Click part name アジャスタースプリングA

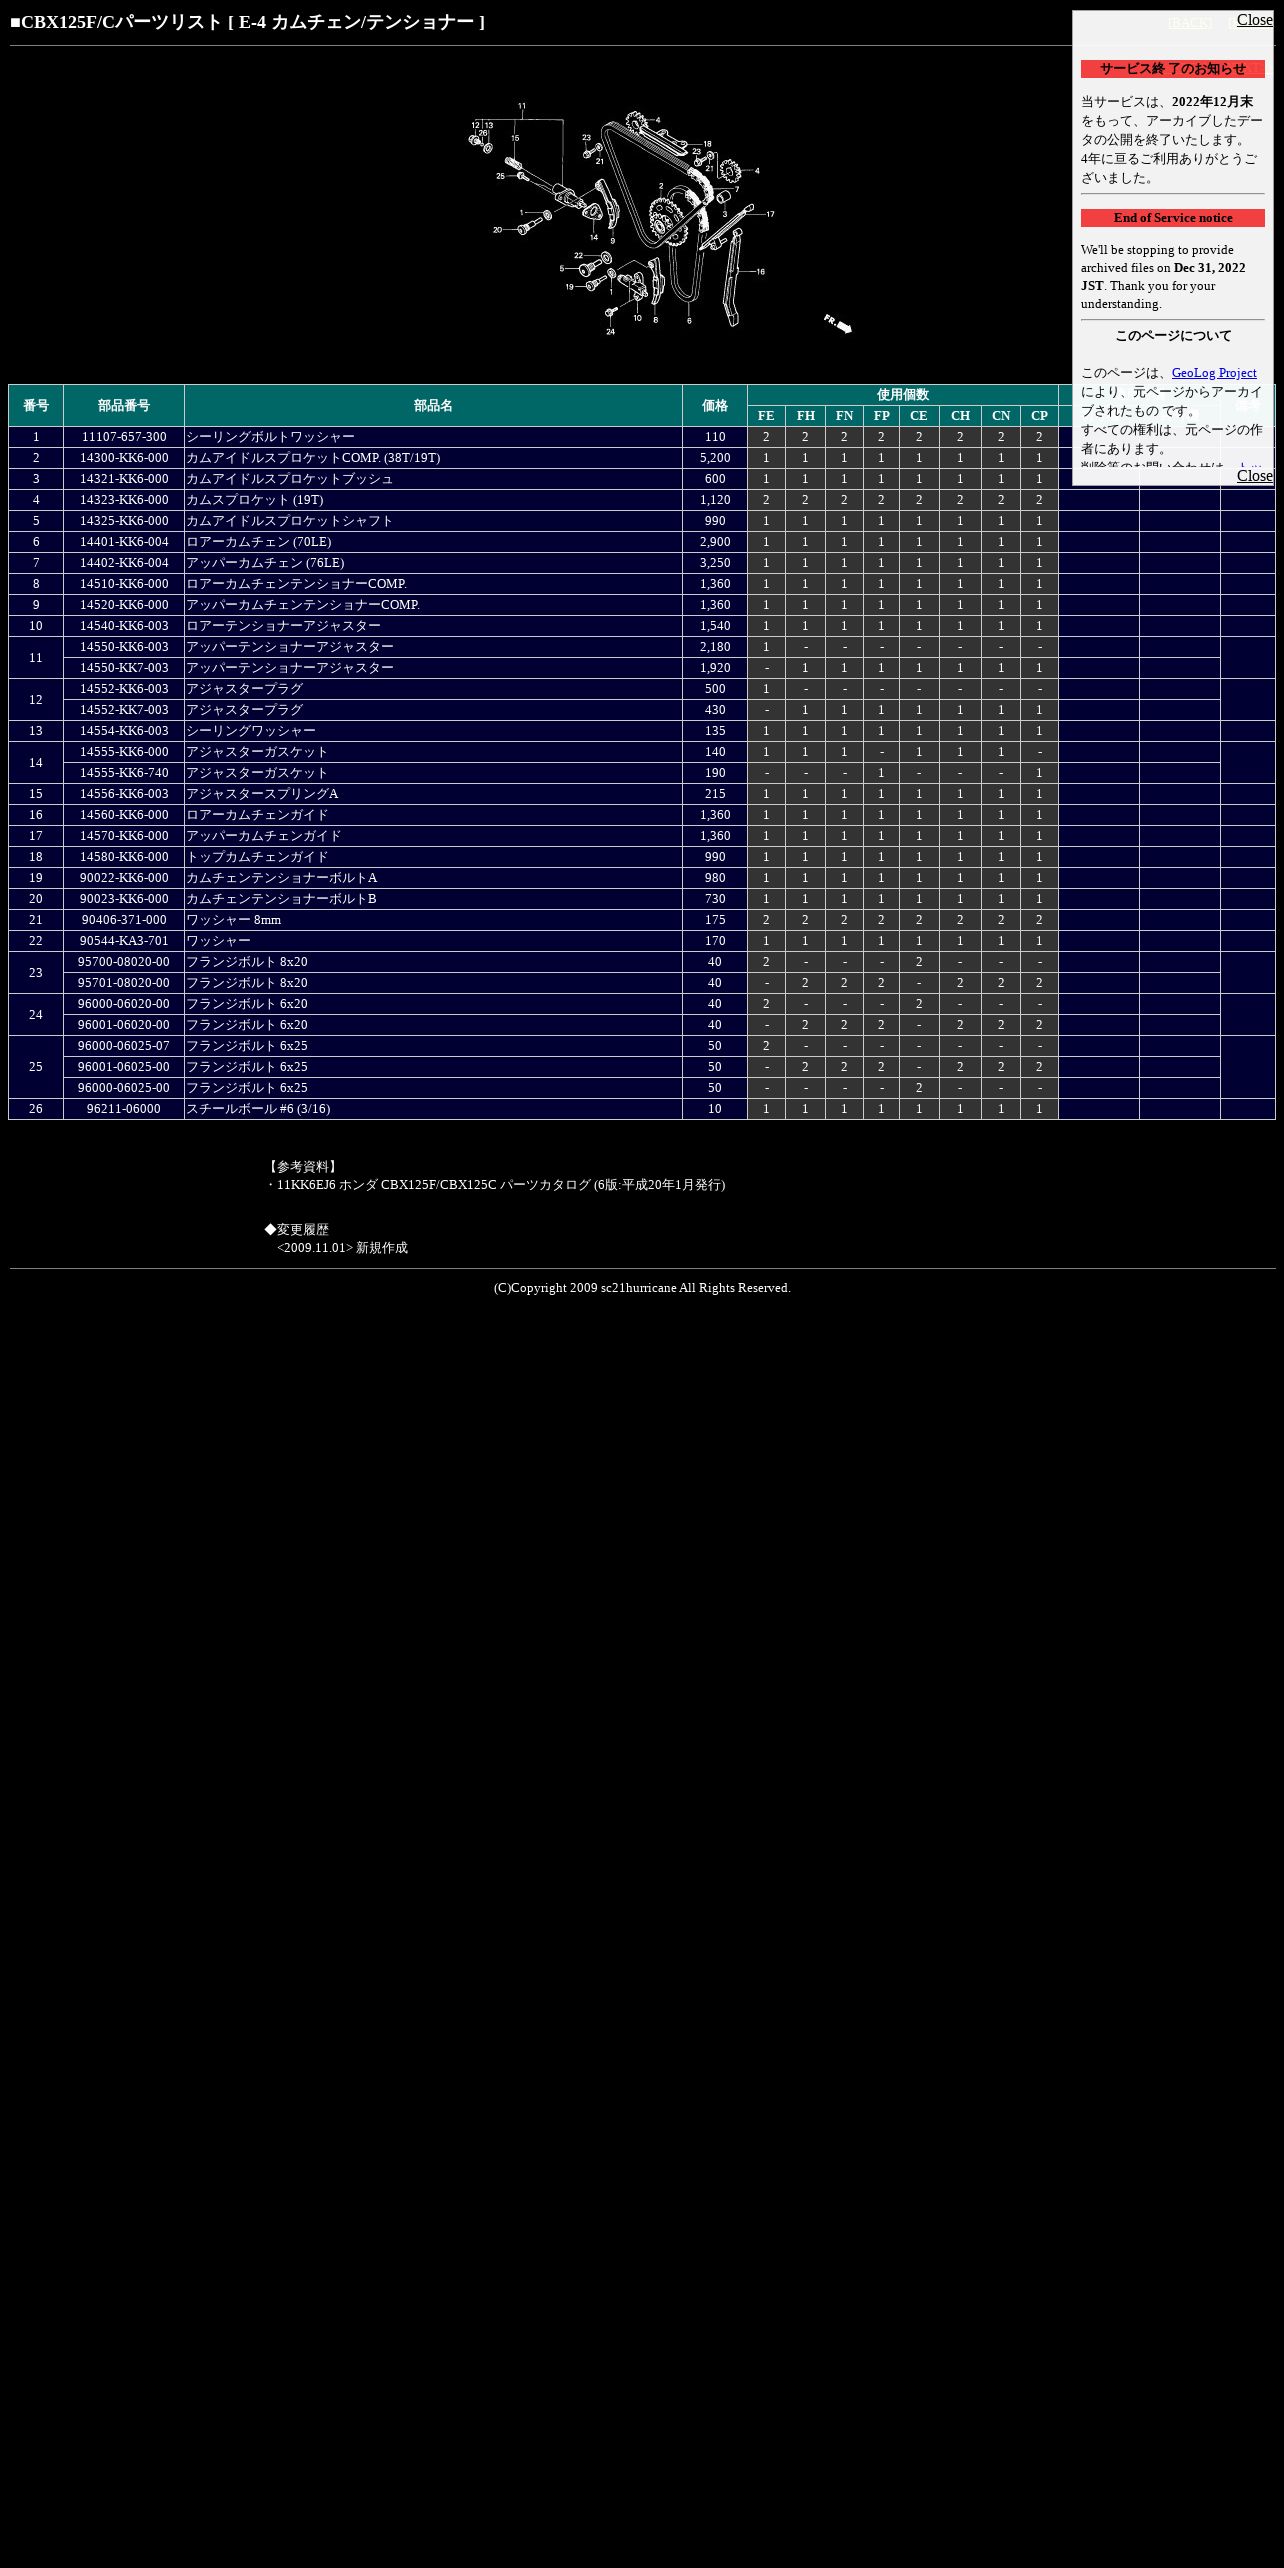coord(262,794)
